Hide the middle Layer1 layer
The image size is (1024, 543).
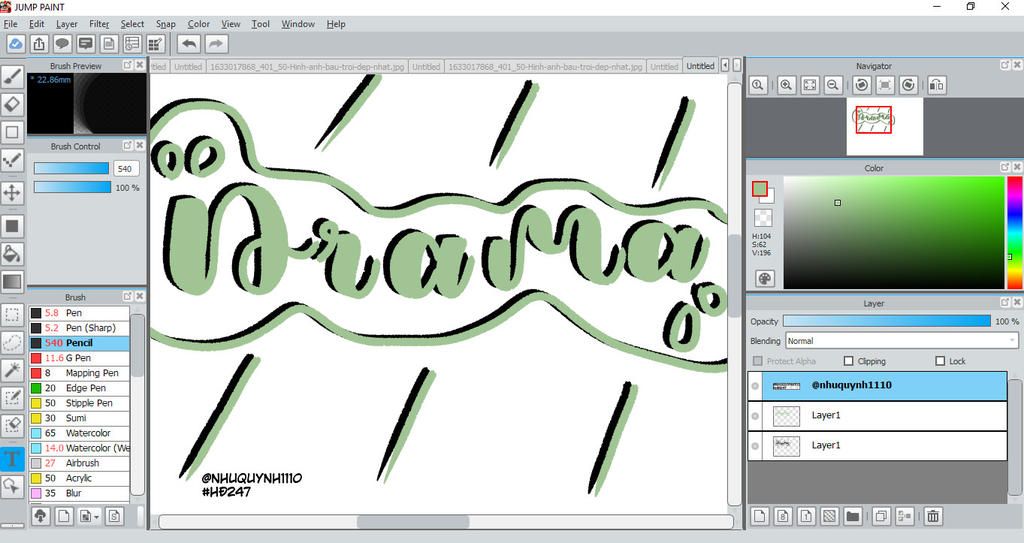pyautogui.click(x=755, y=416)
